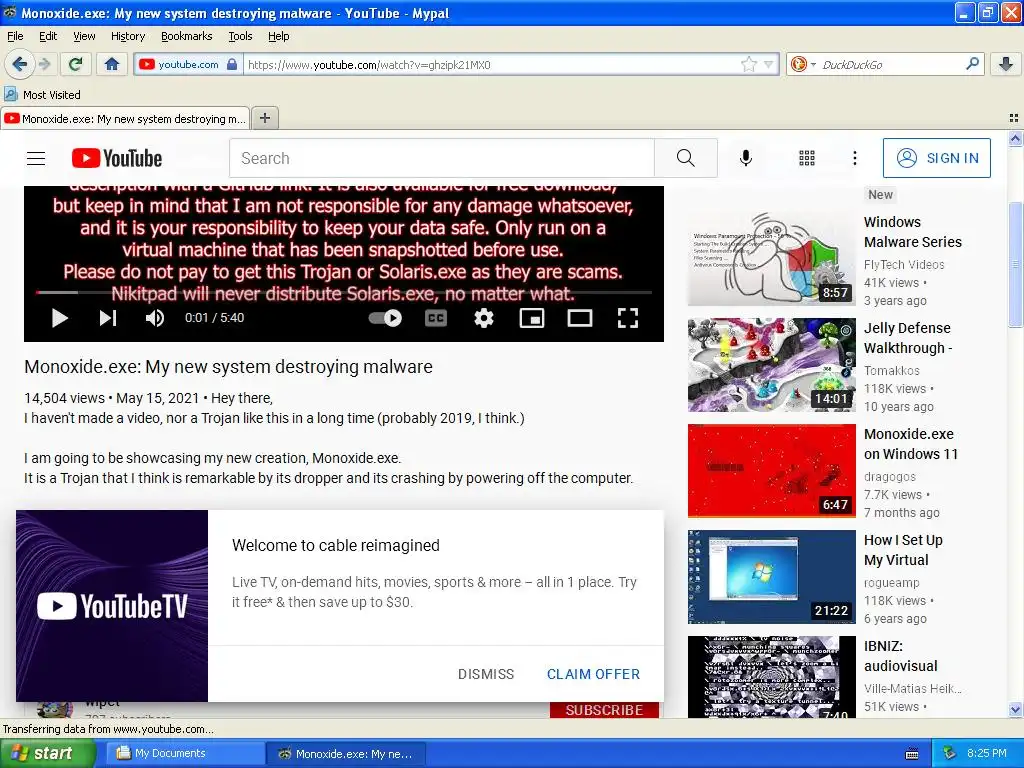This screenshot has width=1024, height=768.
Task: Start voice search with microphone icon
Action: pos(745,158)
